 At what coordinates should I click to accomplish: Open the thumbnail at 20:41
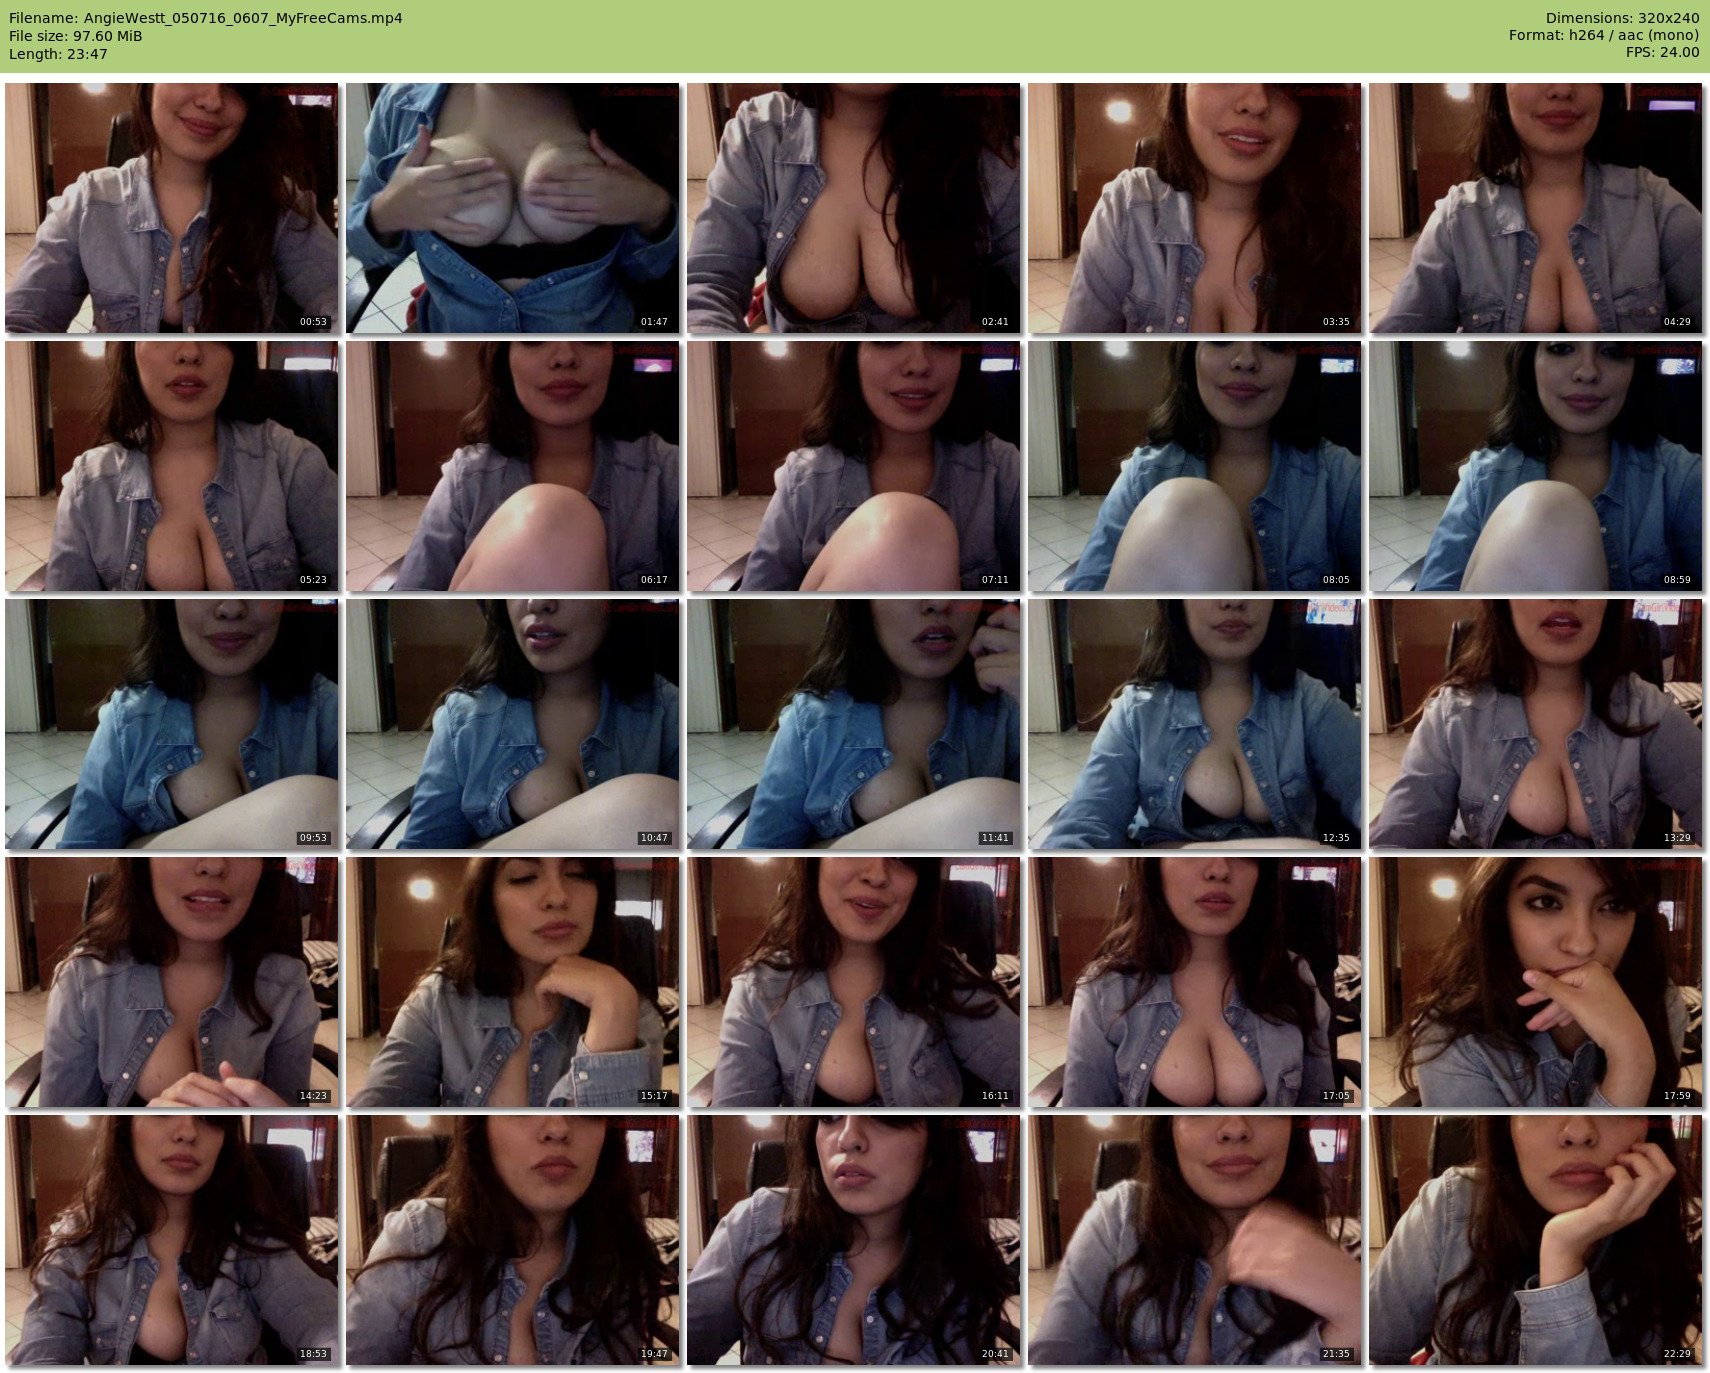click(x=853, y=1240)
